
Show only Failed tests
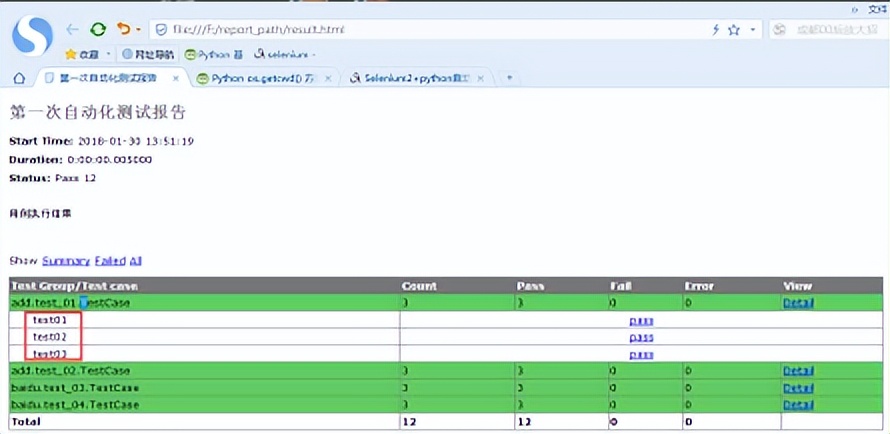tap(110, 261)
